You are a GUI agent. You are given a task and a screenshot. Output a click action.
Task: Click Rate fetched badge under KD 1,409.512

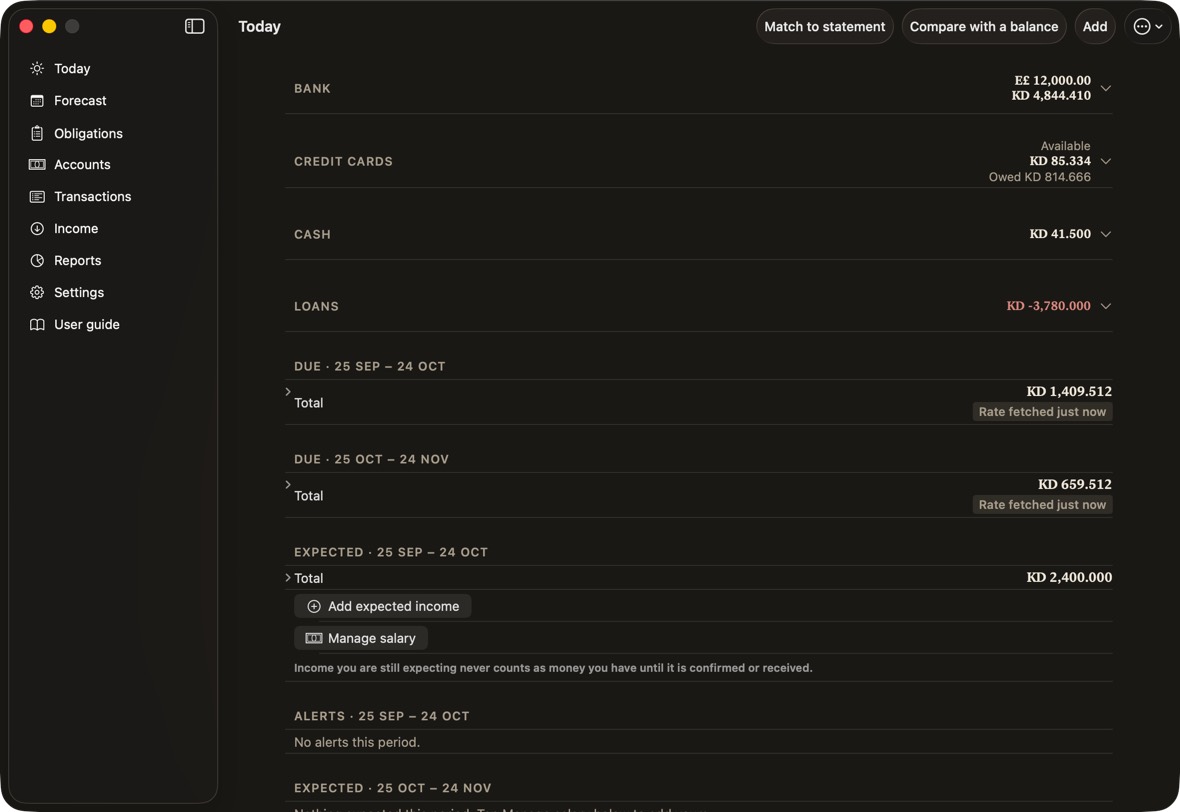click(1042, 412)
